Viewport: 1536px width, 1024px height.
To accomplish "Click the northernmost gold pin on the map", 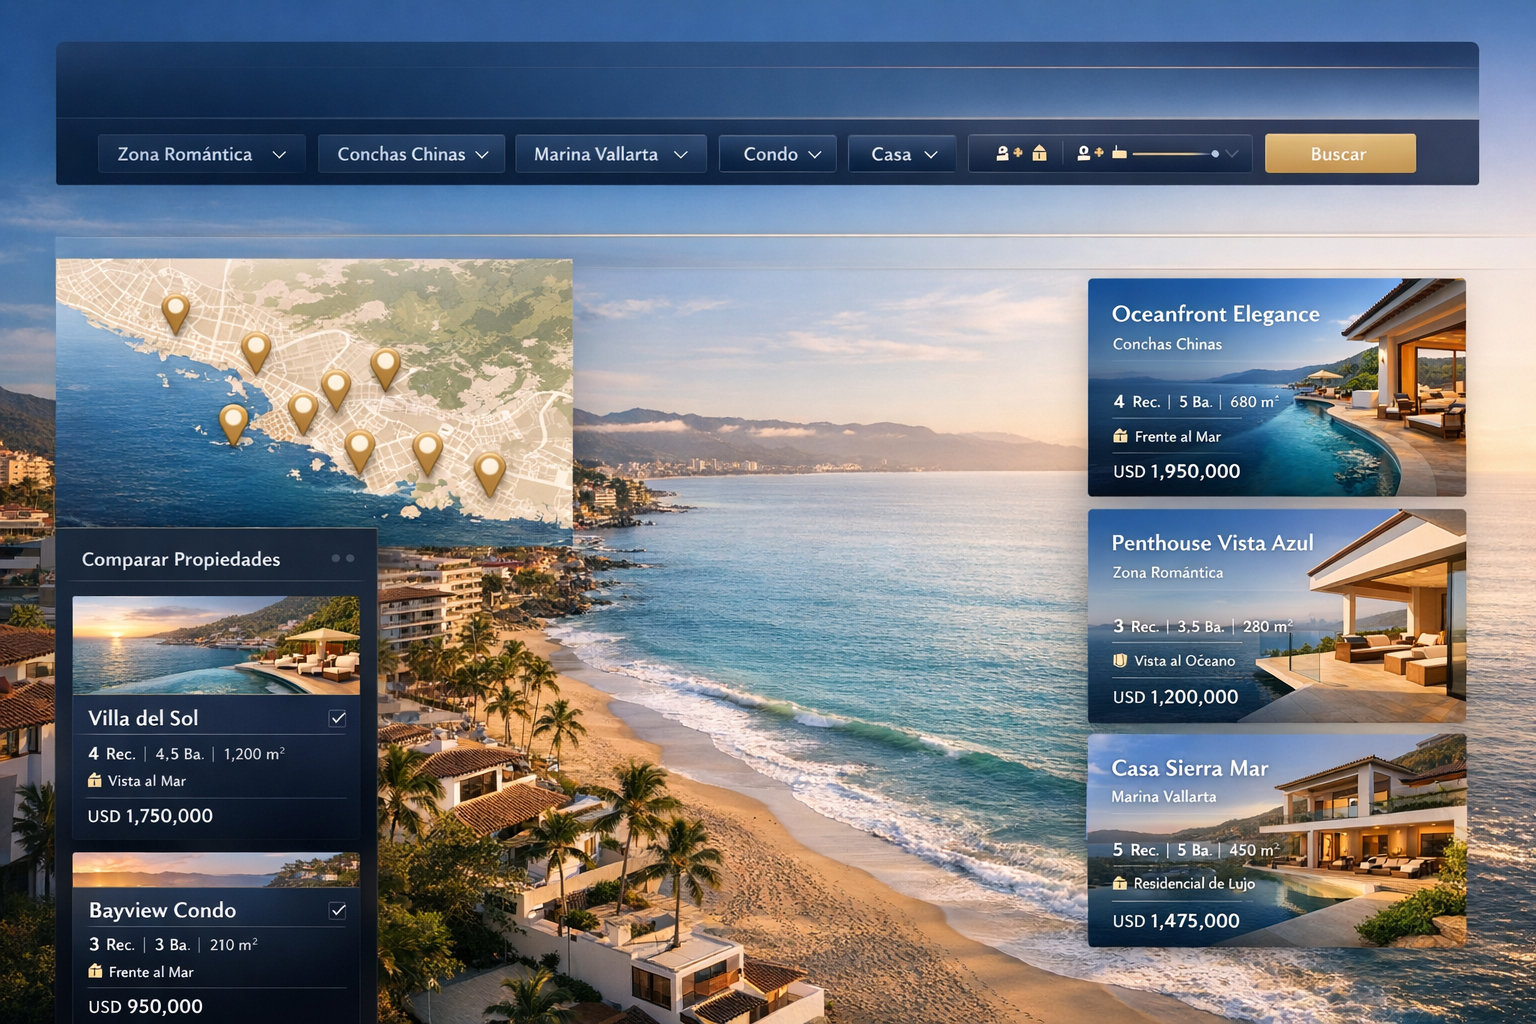I will pos(176,312).
